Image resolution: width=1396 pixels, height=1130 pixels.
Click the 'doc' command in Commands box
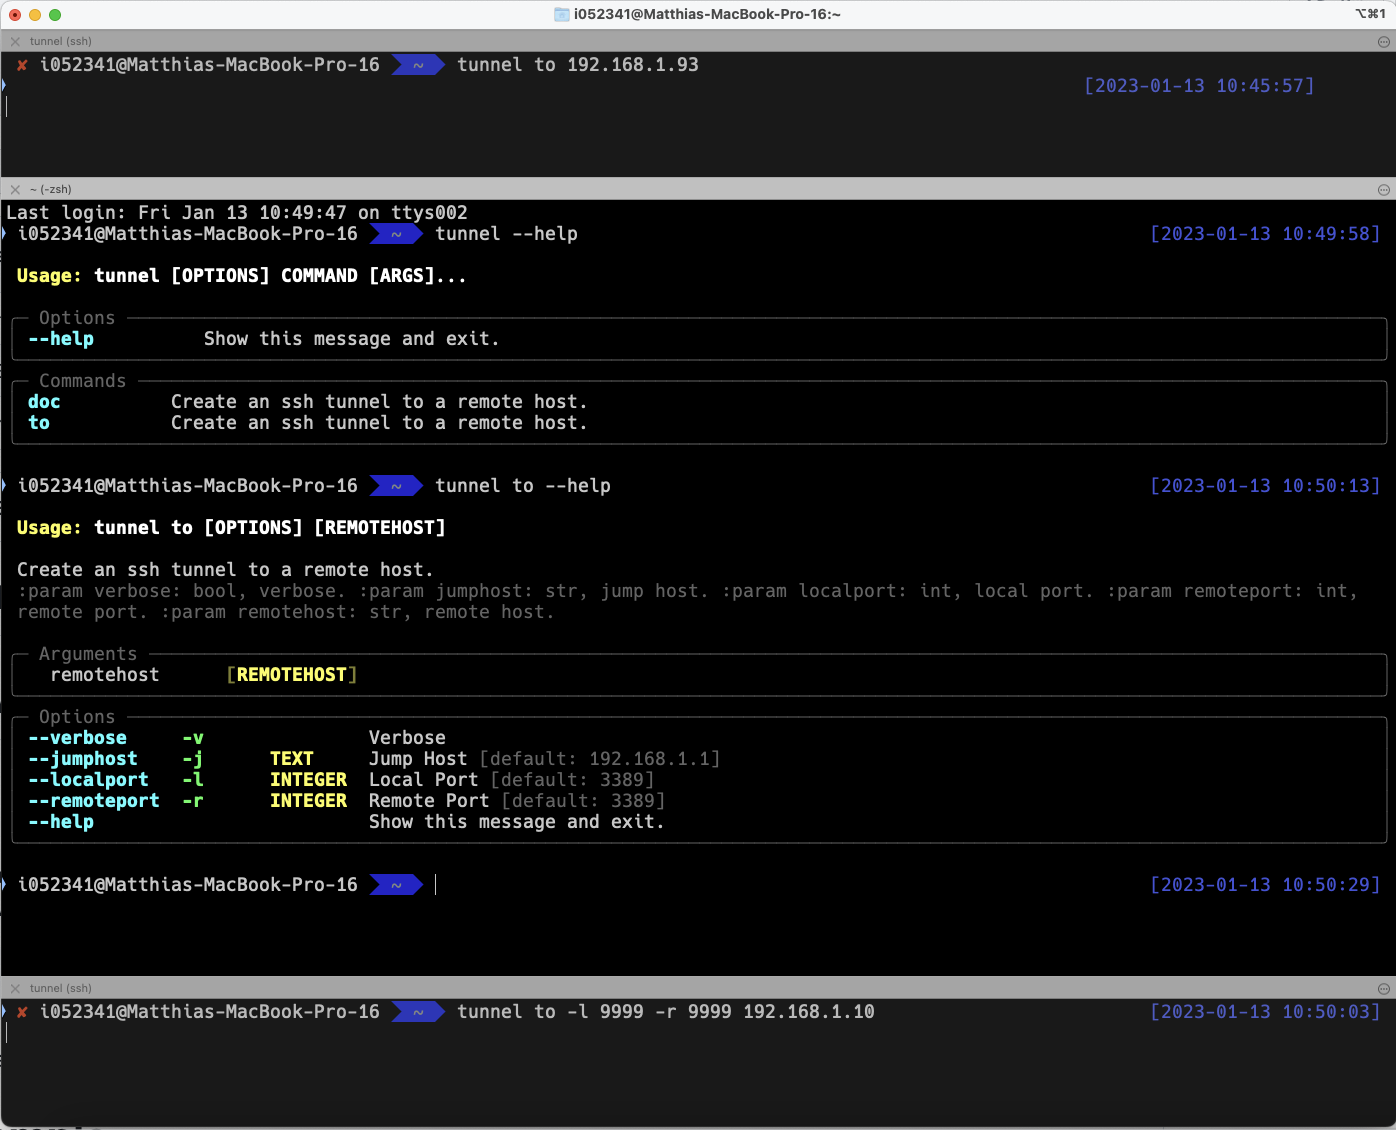coord(44,402)
